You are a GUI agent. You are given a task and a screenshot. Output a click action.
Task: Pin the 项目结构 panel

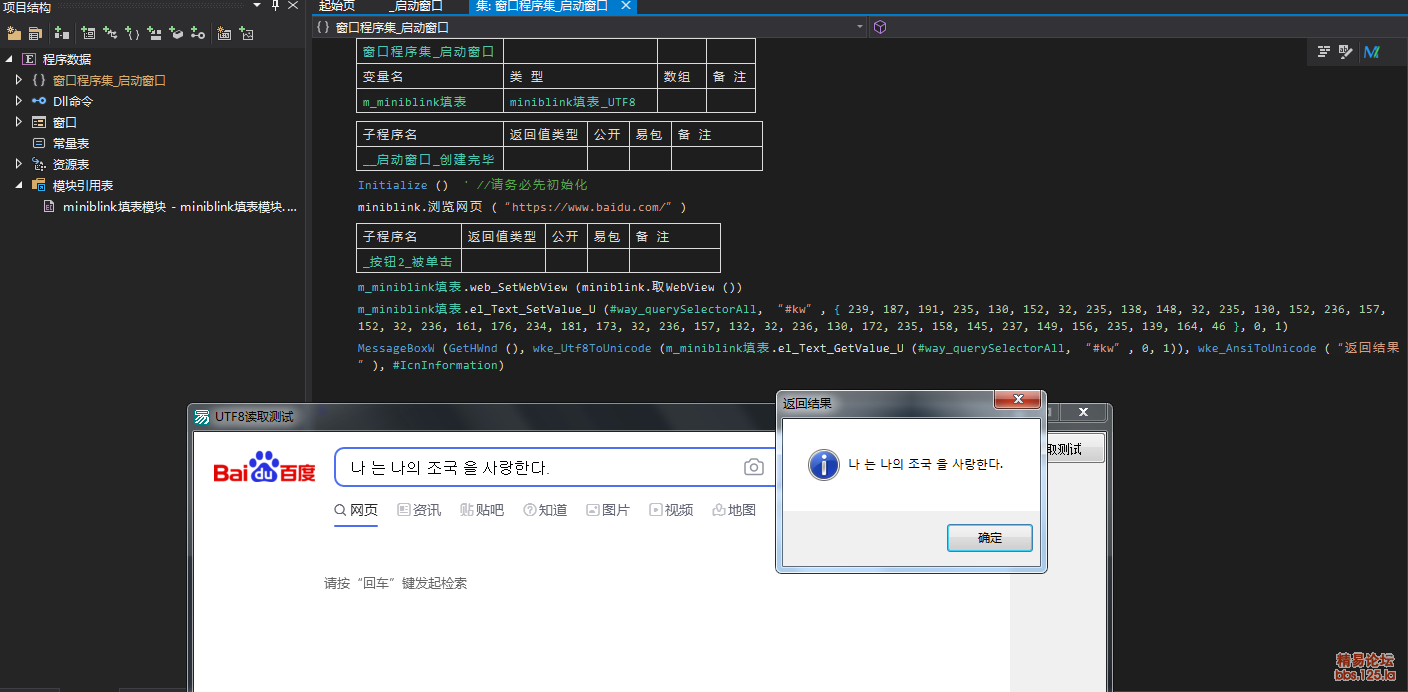[x=276, y=6]
